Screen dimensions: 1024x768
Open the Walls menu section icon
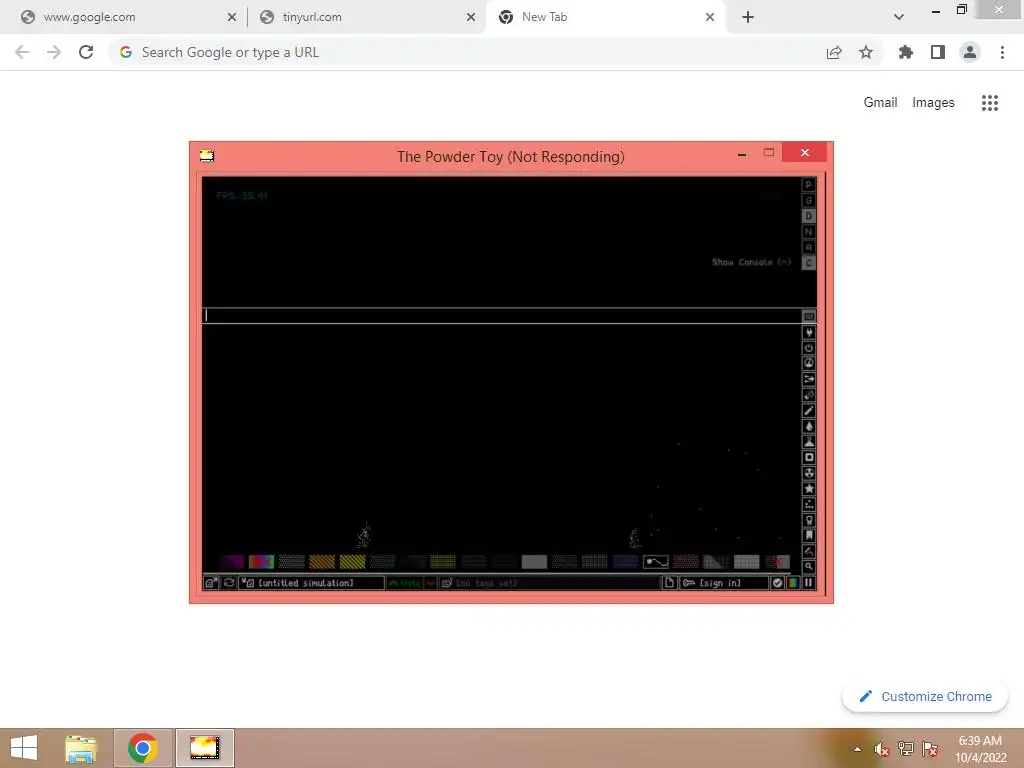[808, 317]
